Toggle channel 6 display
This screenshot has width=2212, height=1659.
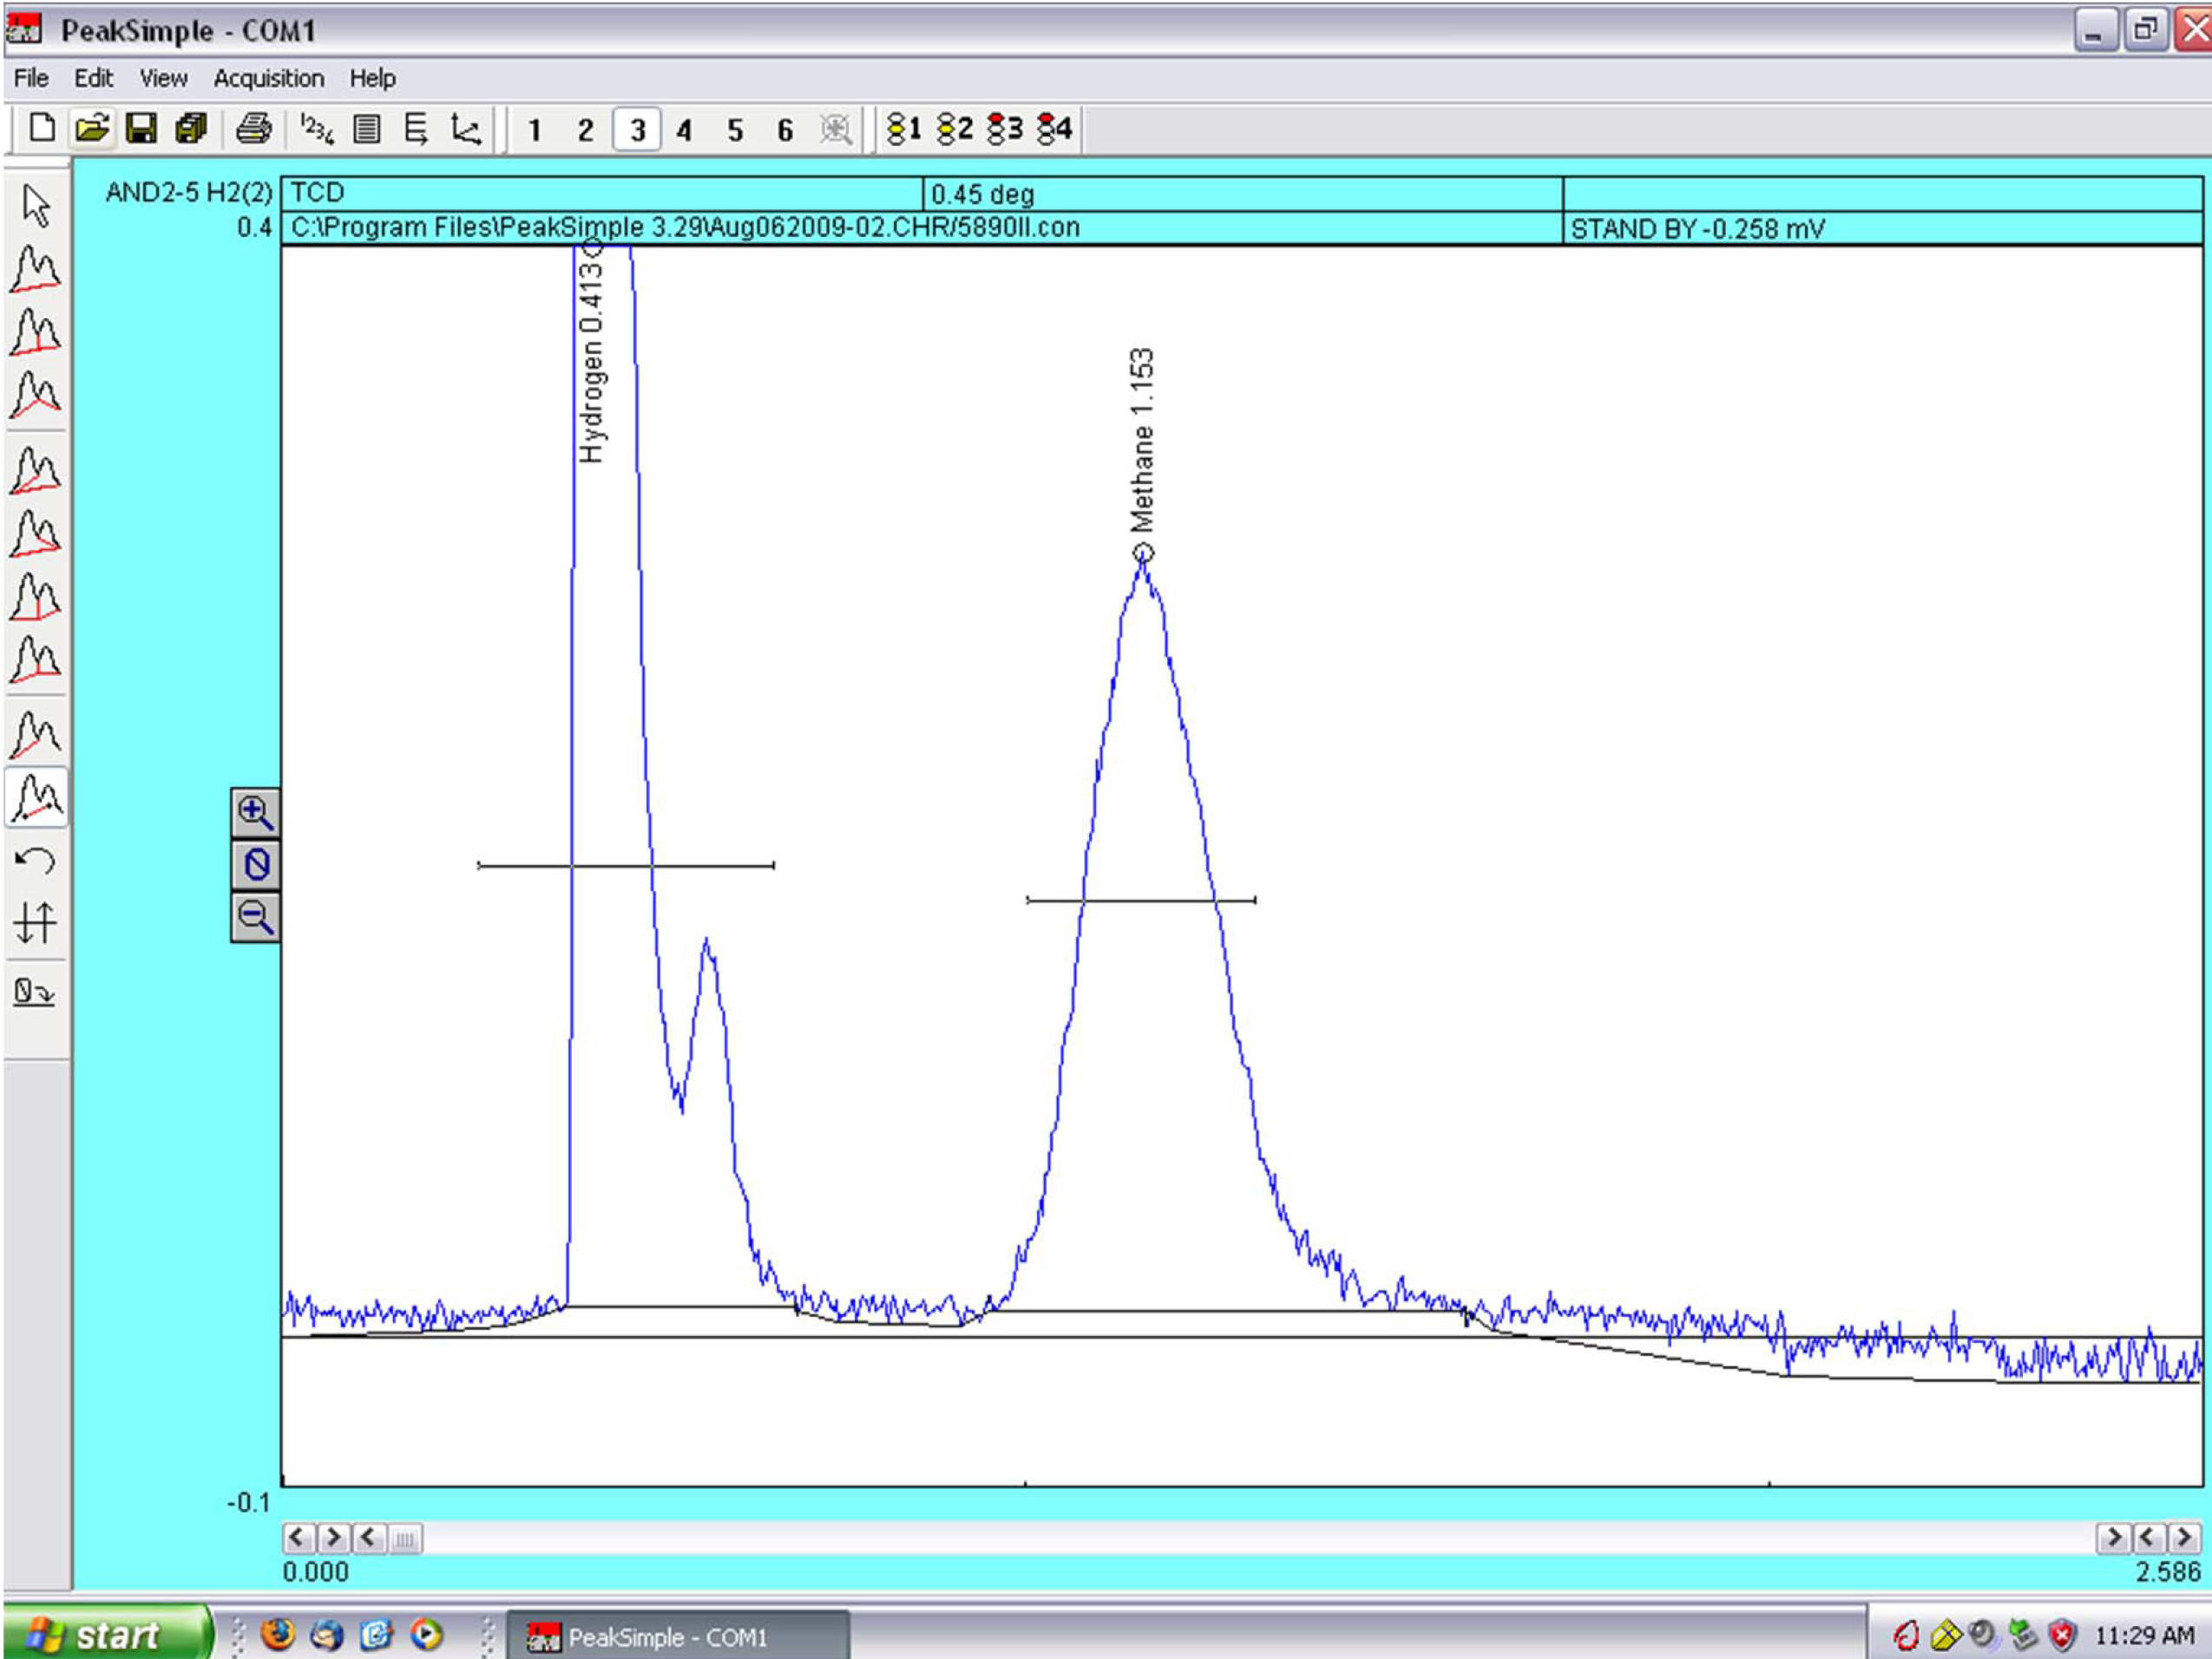click(785, 130)
